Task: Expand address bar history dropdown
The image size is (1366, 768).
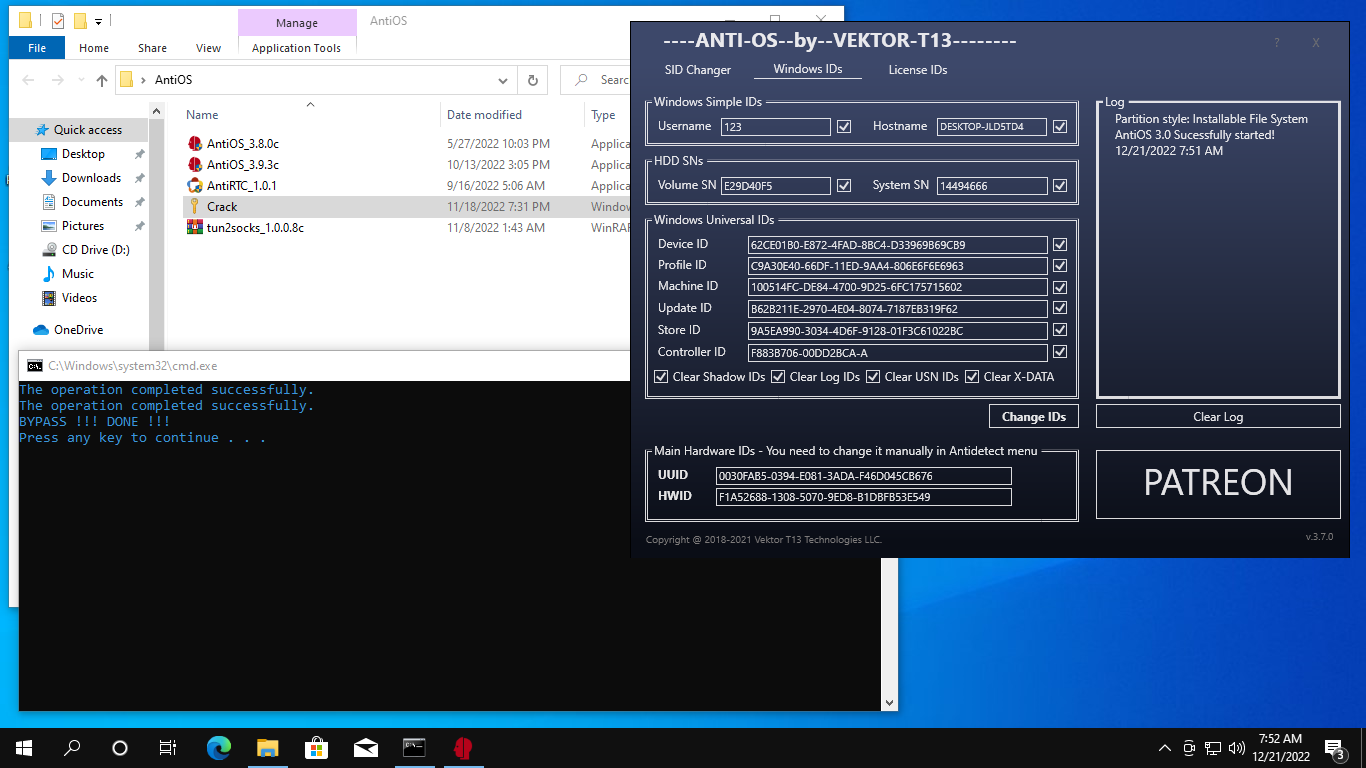Action: click(x=503, y=80)
